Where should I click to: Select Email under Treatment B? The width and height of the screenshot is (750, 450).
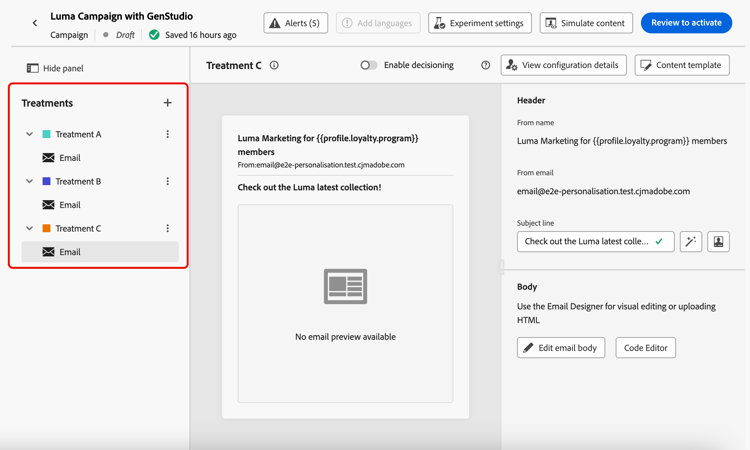[x=100, y=205]
